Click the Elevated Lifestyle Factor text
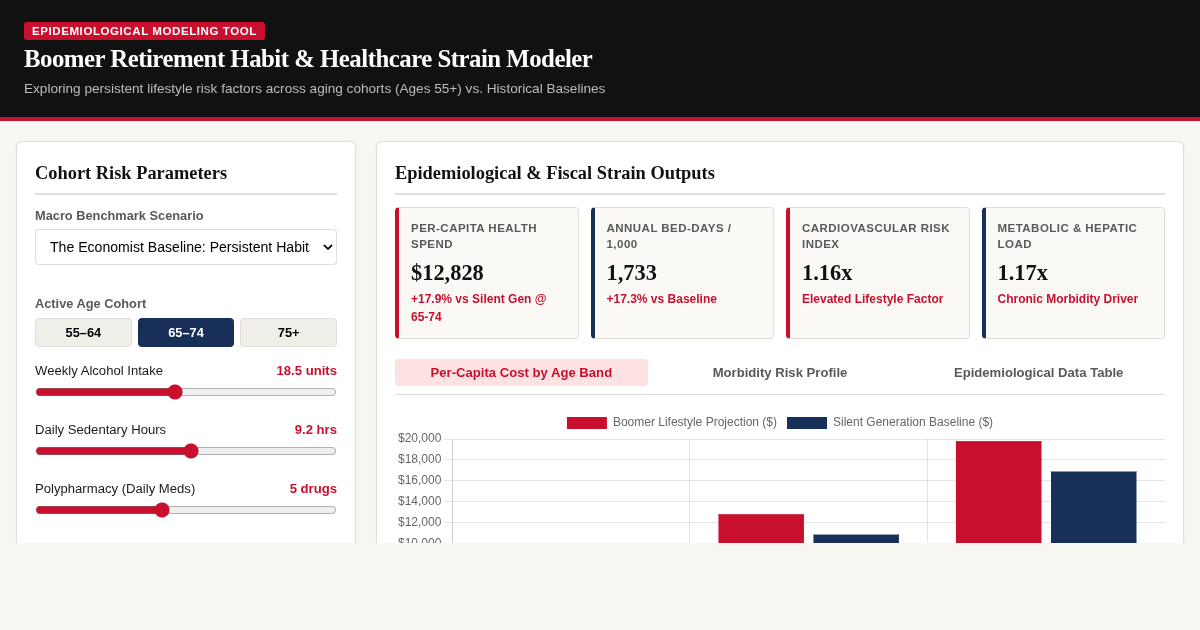 tap(872, 299)
